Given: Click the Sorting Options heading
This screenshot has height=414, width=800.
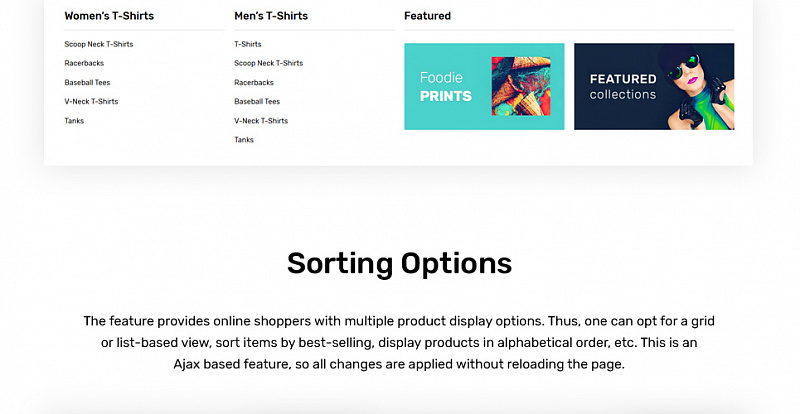Looking at the screenshot, I should pyautogui.click(x=399, y=263).
